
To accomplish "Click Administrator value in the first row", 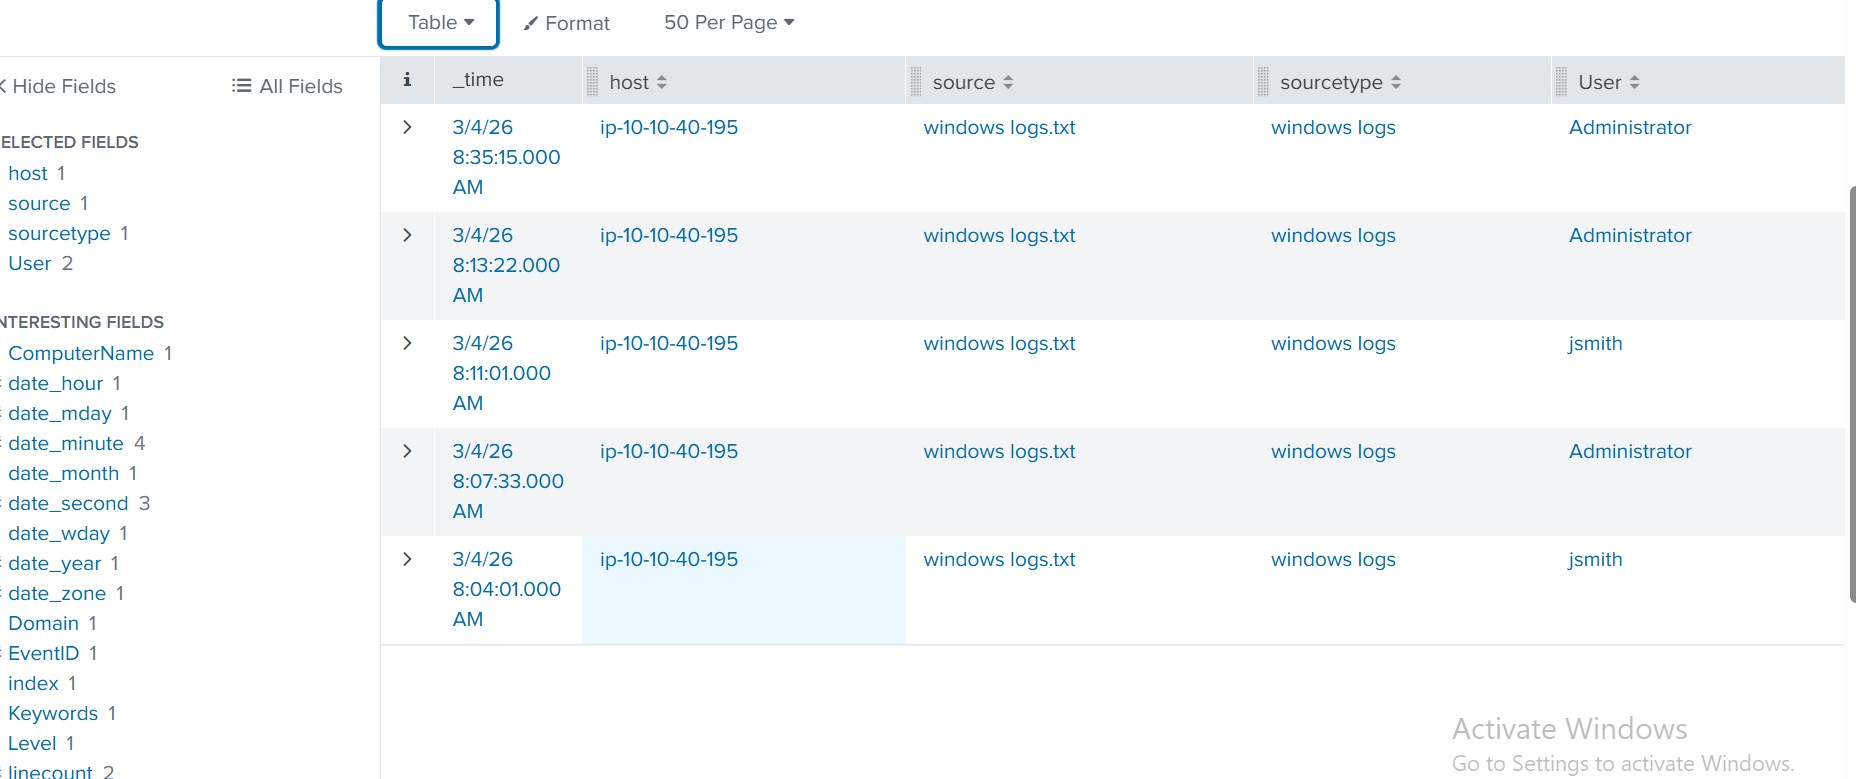I will click(1630, 127).
